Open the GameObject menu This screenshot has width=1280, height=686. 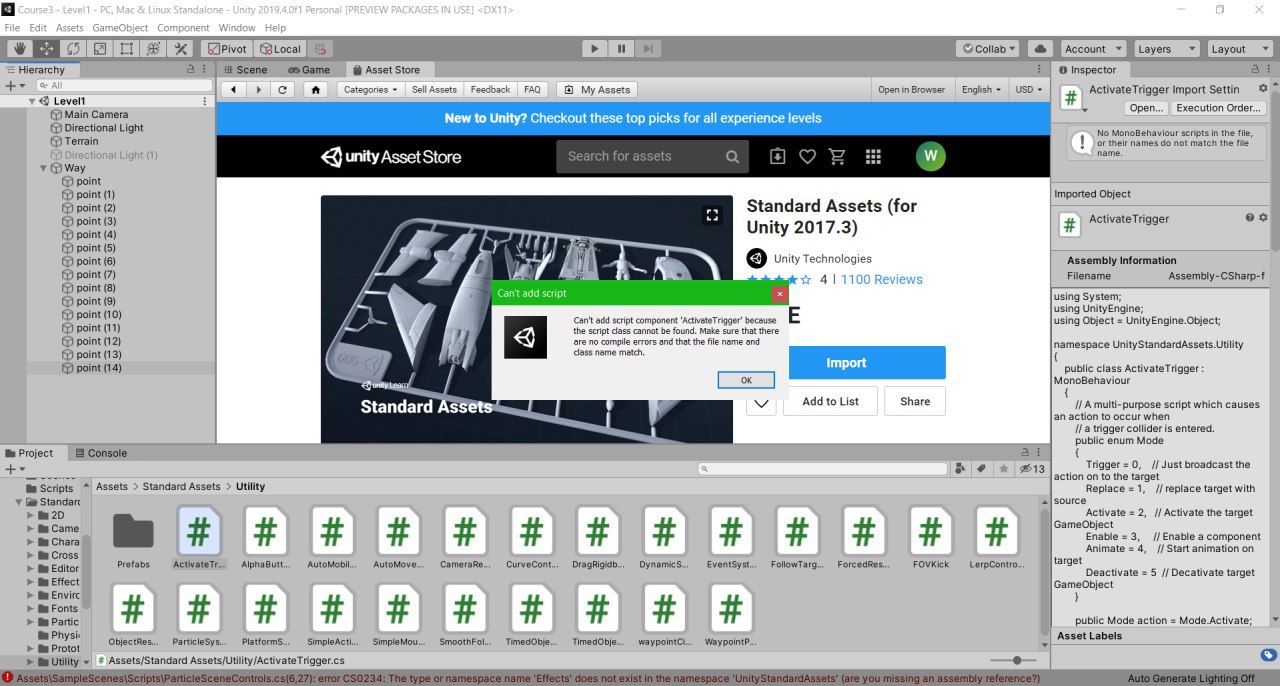[x=121, y=28]
